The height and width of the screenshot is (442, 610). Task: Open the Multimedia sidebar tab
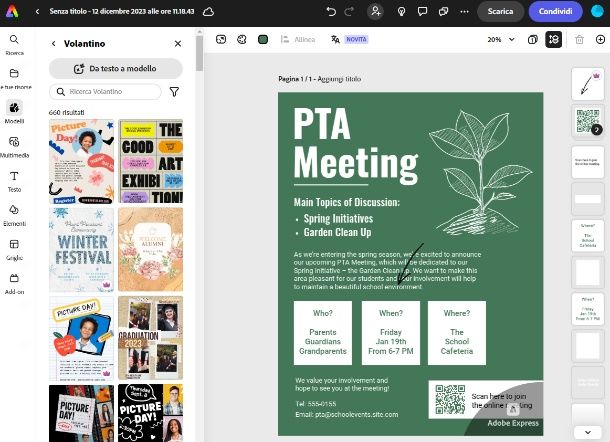[x=14, y=147]
